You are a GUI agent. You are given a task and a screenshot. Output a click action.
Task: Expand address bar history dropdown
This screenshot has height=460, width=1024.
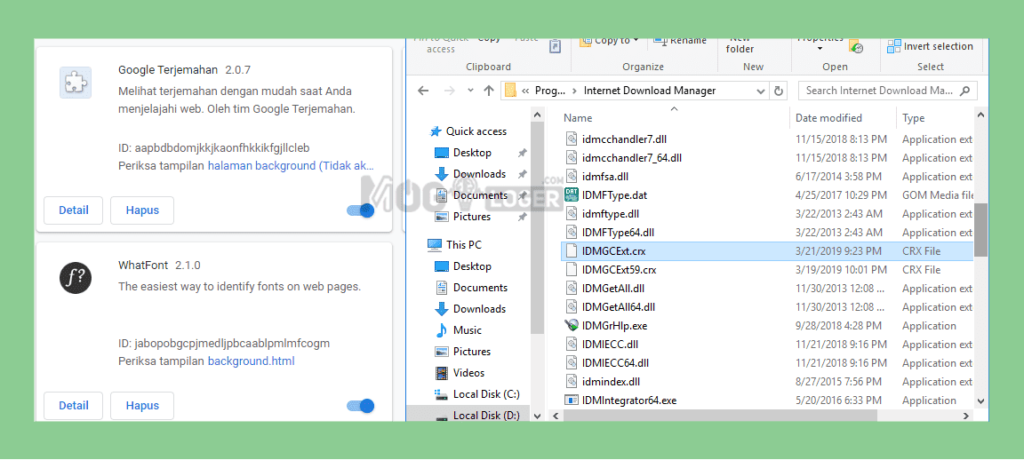pyautogui.click(x=760, y=91)
